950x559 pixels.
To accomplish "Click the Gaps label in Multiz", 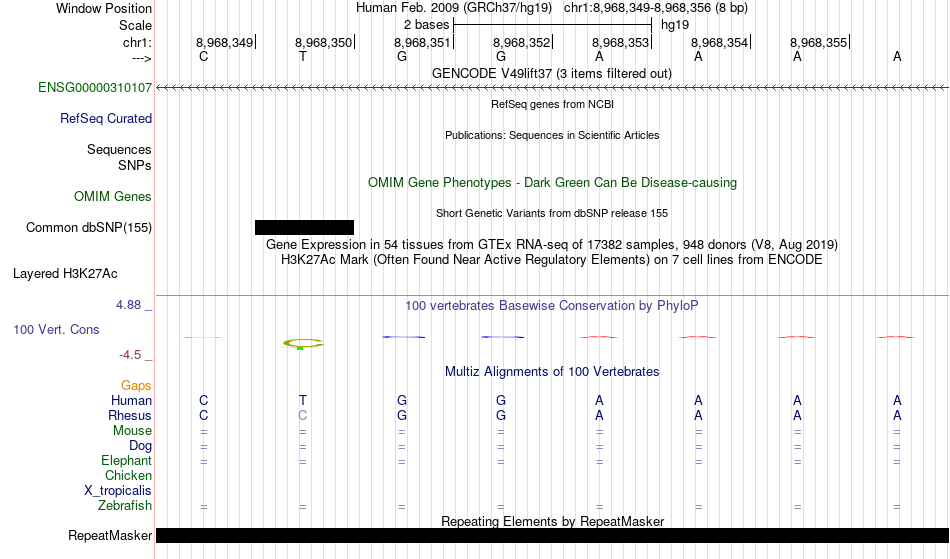I will (136, 386).
